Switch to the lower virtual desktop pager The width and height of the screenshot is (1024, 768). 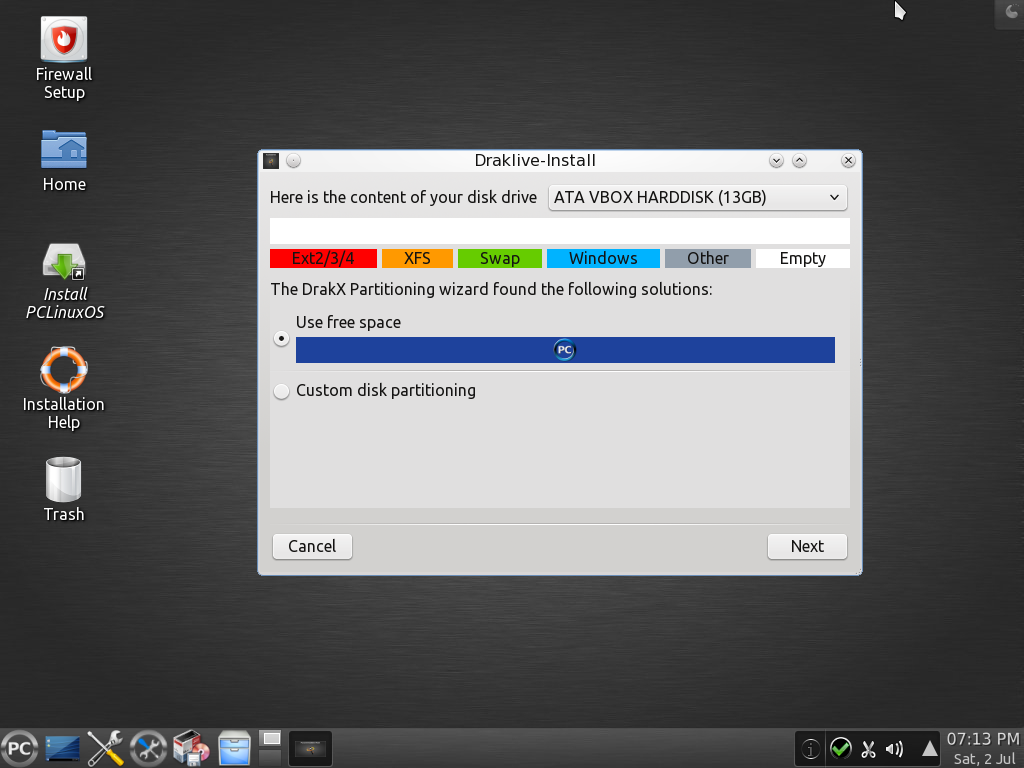tap(270, 758)
